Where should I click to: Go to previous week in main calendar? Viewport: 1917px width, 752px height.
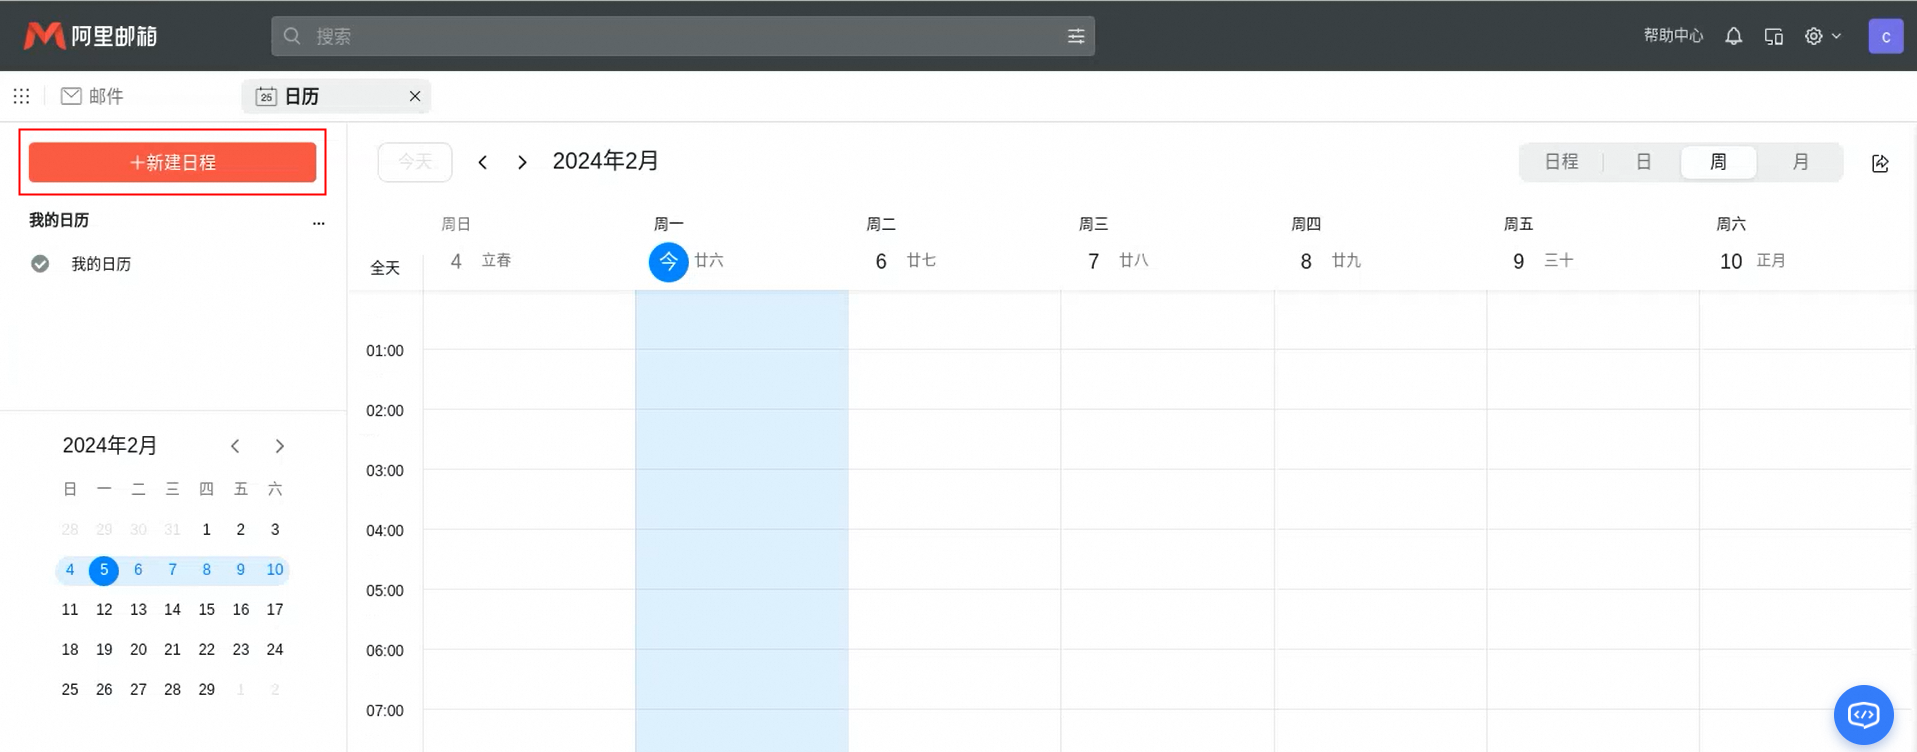point(483,162)
